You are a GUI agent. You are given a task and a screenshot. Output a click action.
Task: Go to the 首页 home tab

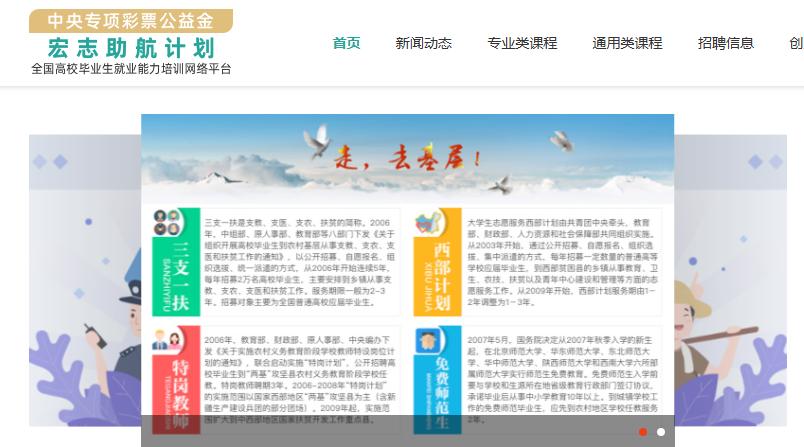pos(346,43)
